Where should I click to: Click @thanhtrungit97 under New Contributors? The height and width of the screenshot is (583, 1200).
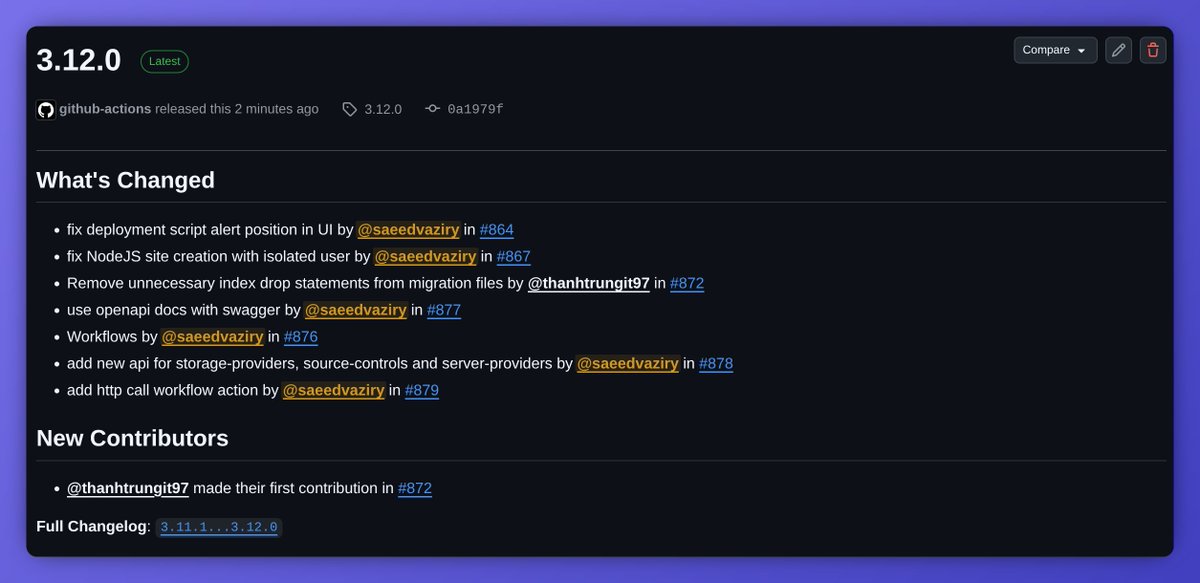(x=128, y=489)
